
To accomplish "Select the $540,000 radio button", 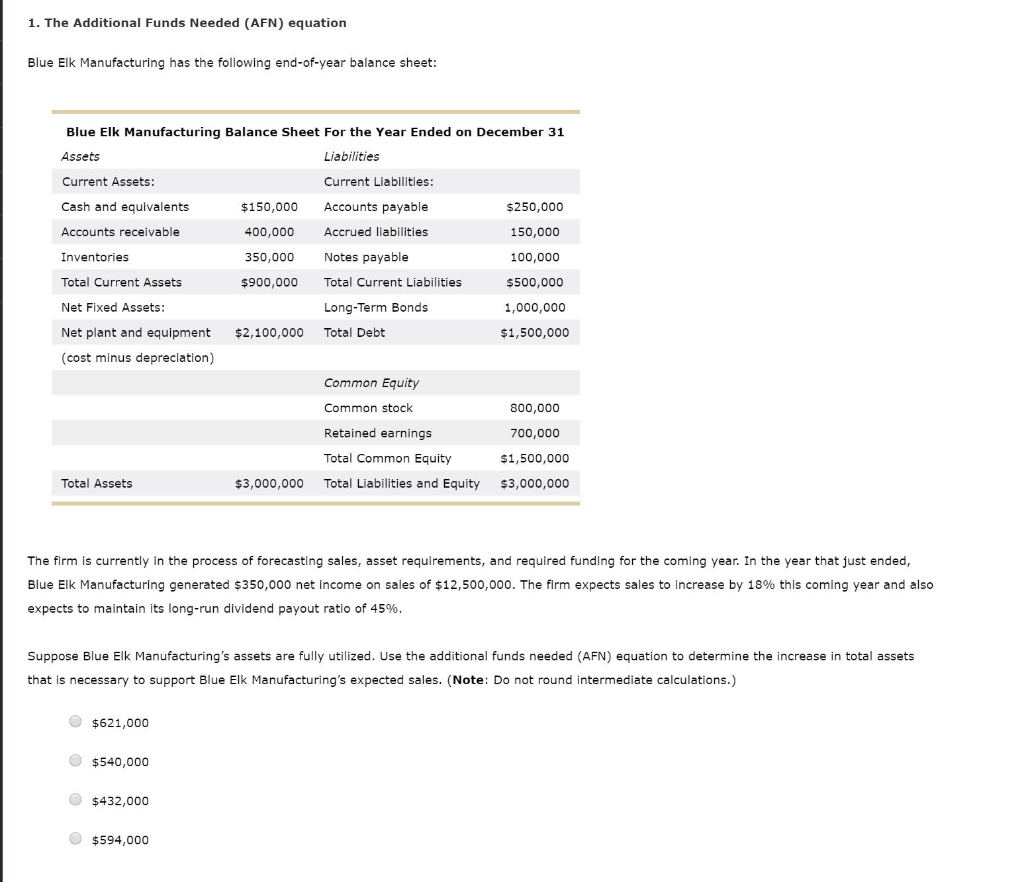I will (75, 761).
